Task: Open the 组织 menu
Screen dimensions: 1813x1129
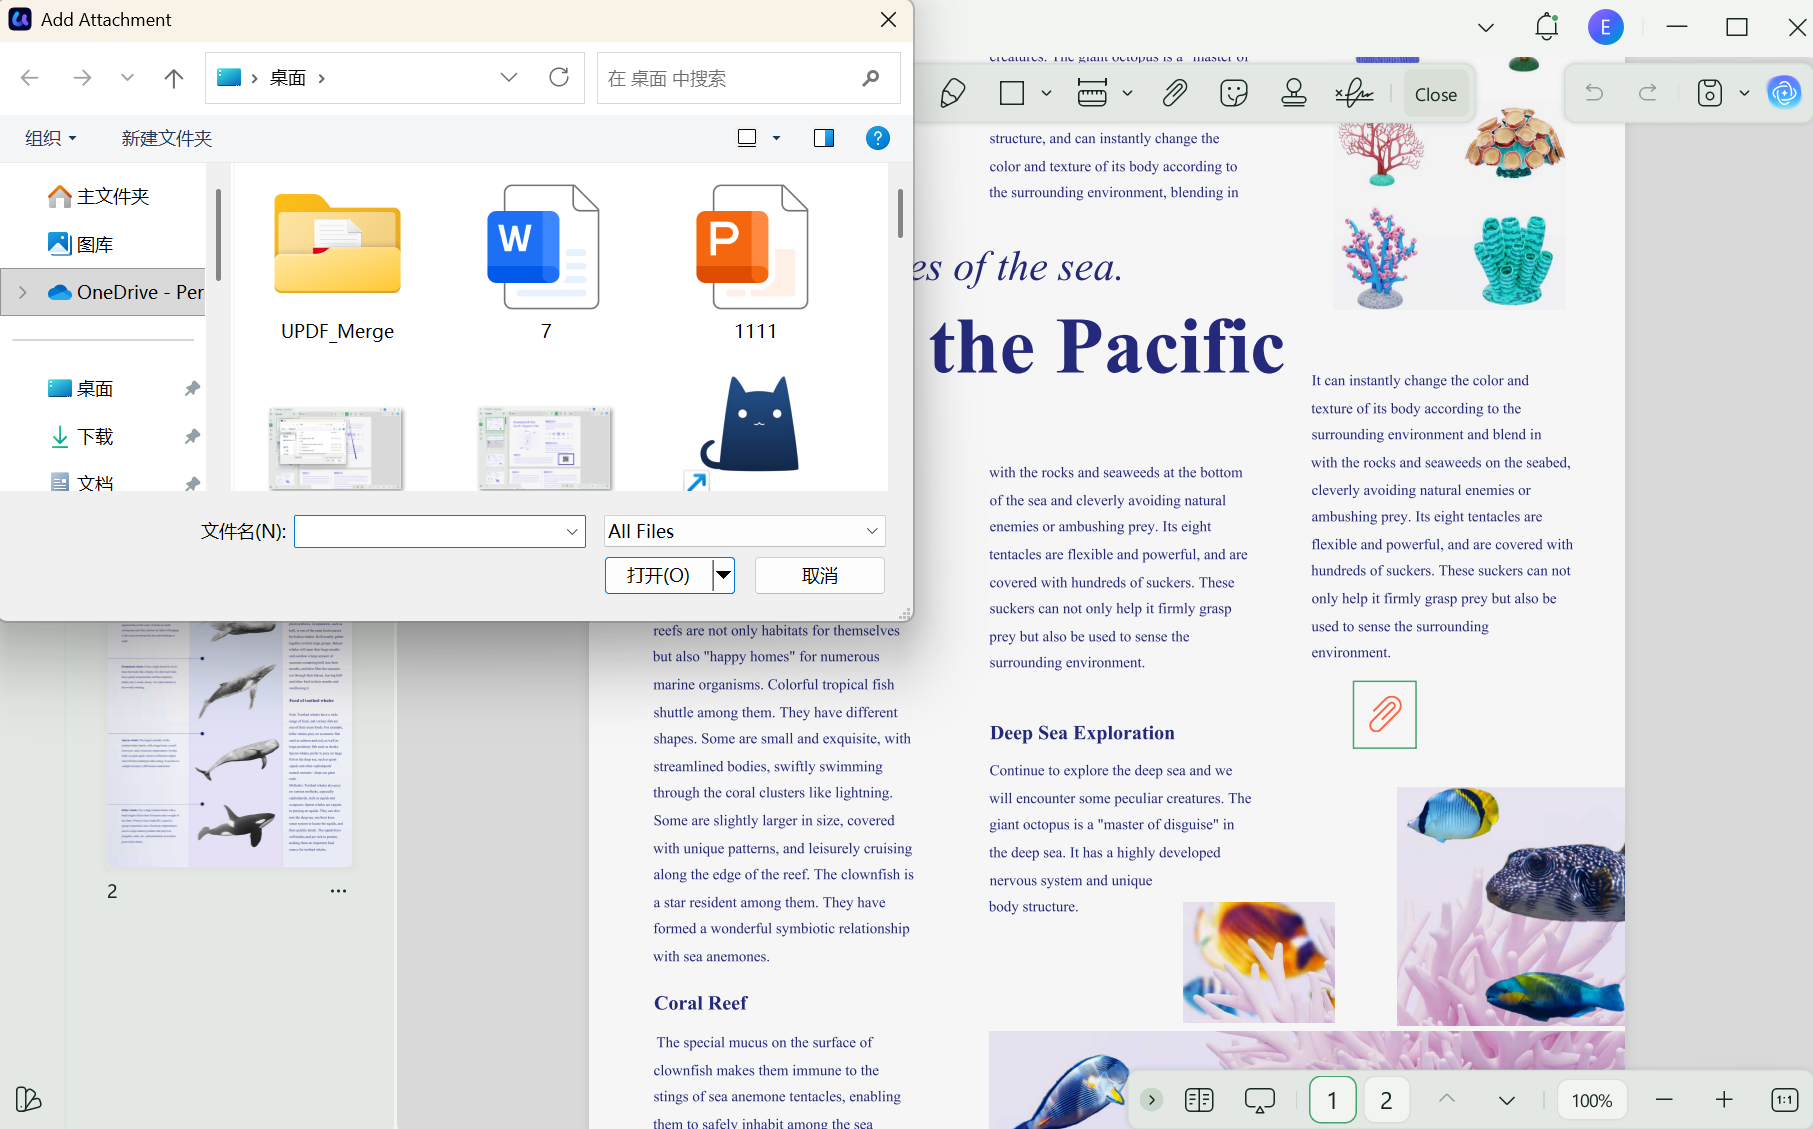Action: 50,138
